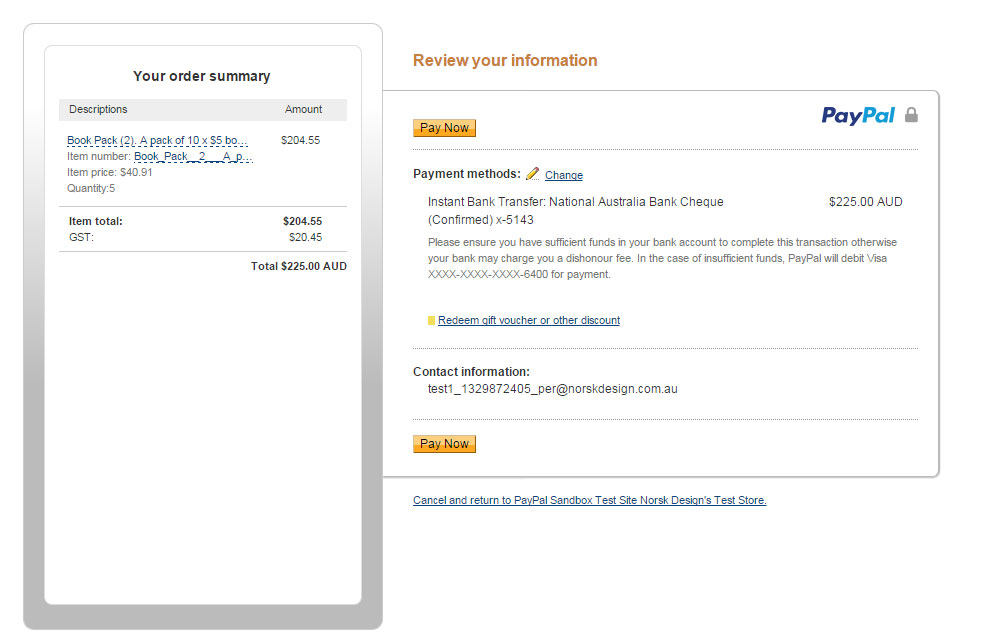Click the bottom Pay Now button
Screen dimensions: 982x642
[x=444, y=444]
